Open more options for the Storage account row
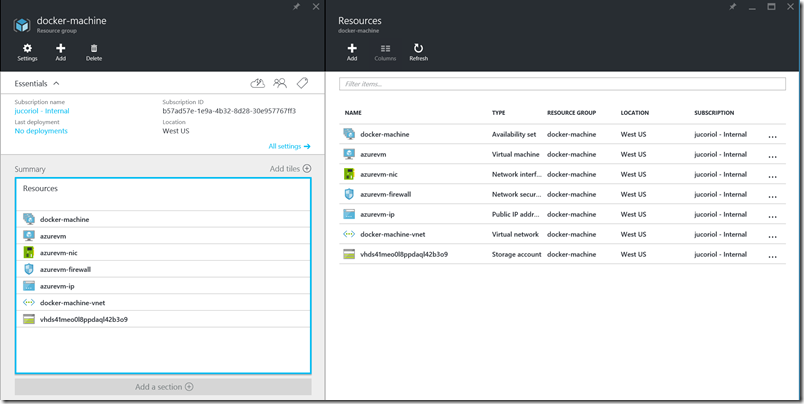804x404 pixels. pos(772,256)
